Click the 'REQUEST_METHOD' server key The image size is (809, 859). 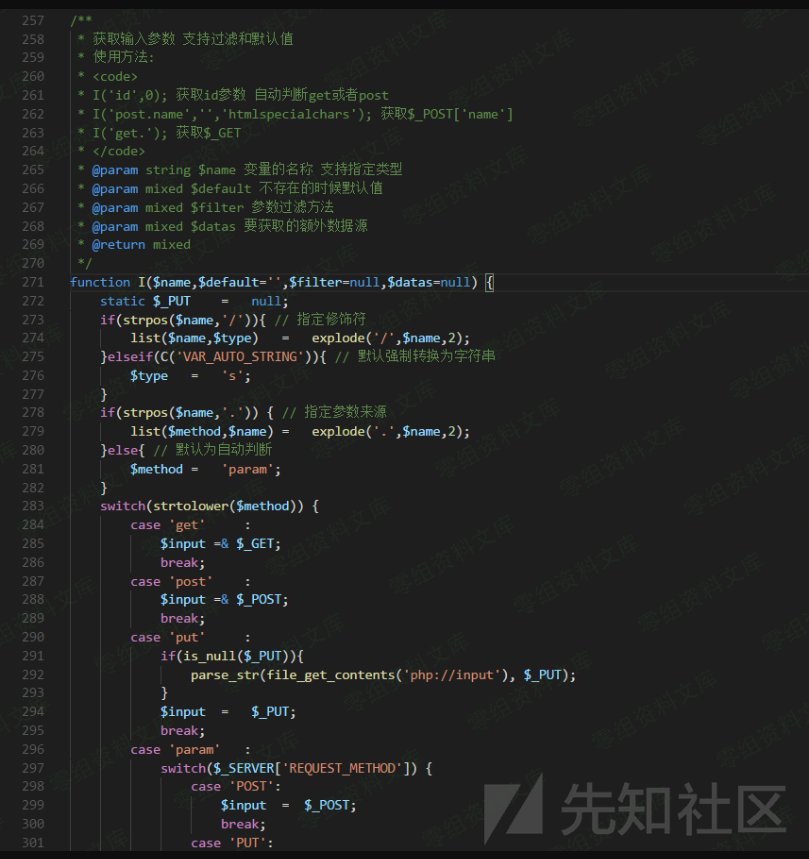pyautogui.click(x=342, y=769)
